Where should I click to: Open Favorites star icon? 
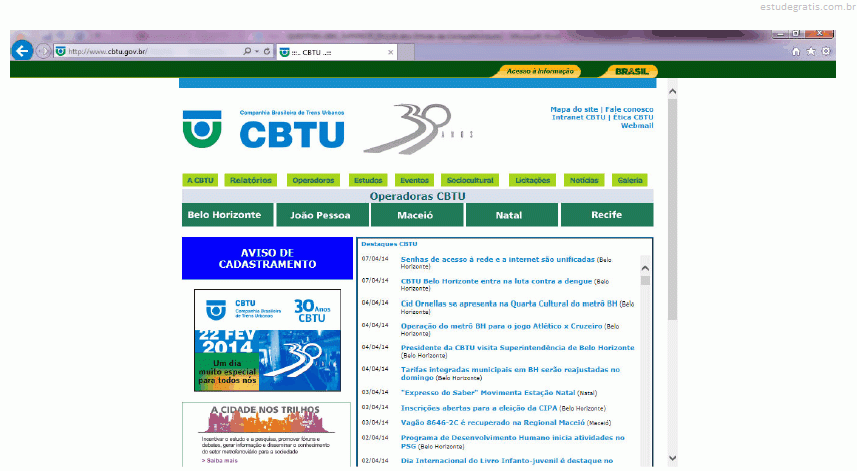pyautogui.click(x=811, y=51)
